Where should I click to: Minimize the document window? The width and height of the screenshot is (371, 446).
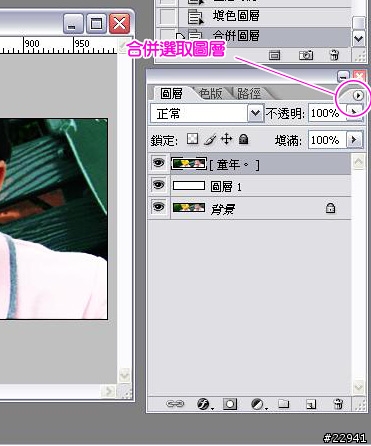click(x=73, y=23)
